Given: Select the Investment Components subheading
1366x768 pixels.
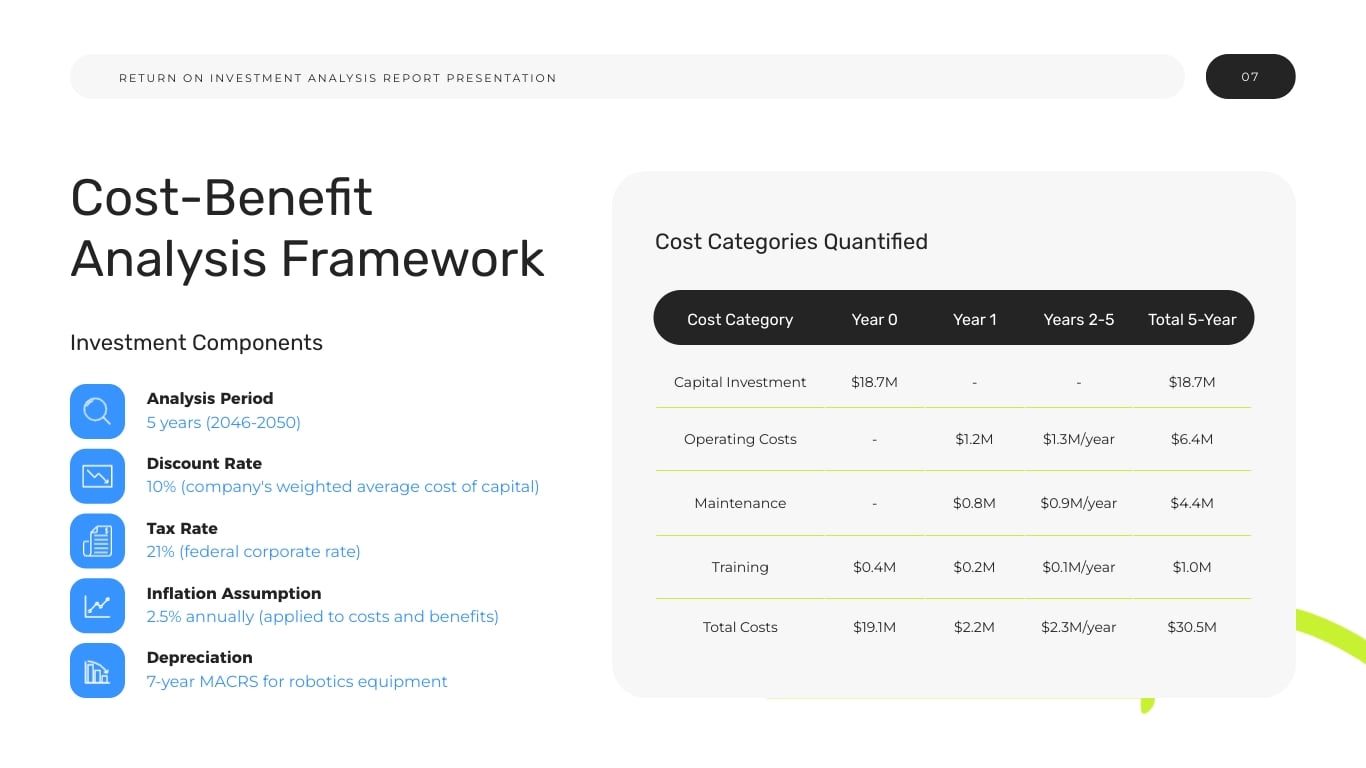Looking at the screenshot, I should click(196, 343).
